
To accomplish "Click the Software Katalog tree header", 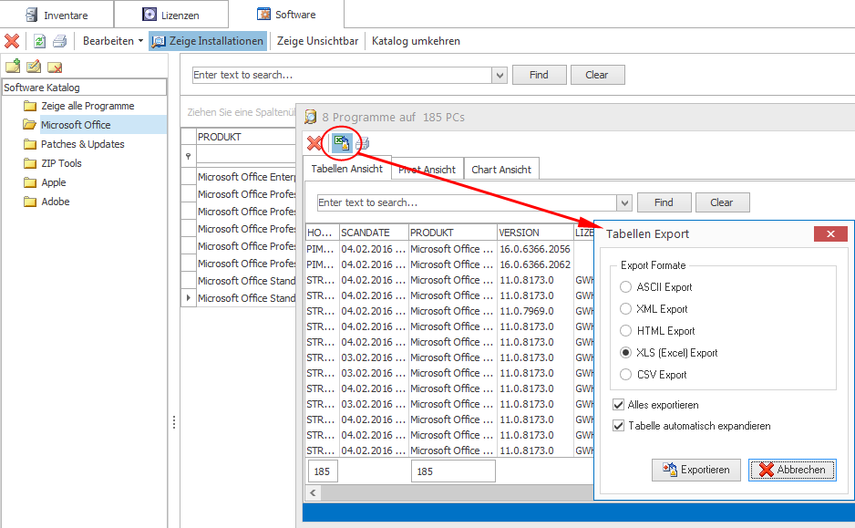I will 85,87.
